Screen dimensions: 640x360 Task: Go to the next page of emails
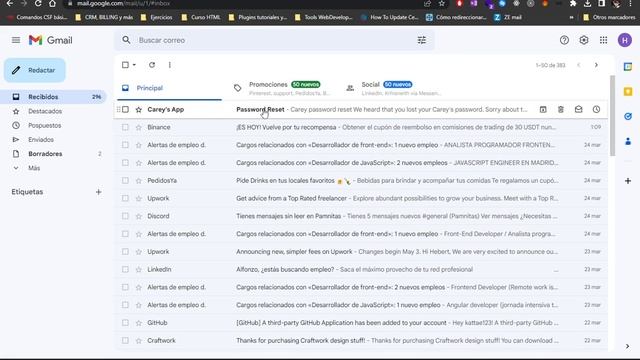pos(596,65)
